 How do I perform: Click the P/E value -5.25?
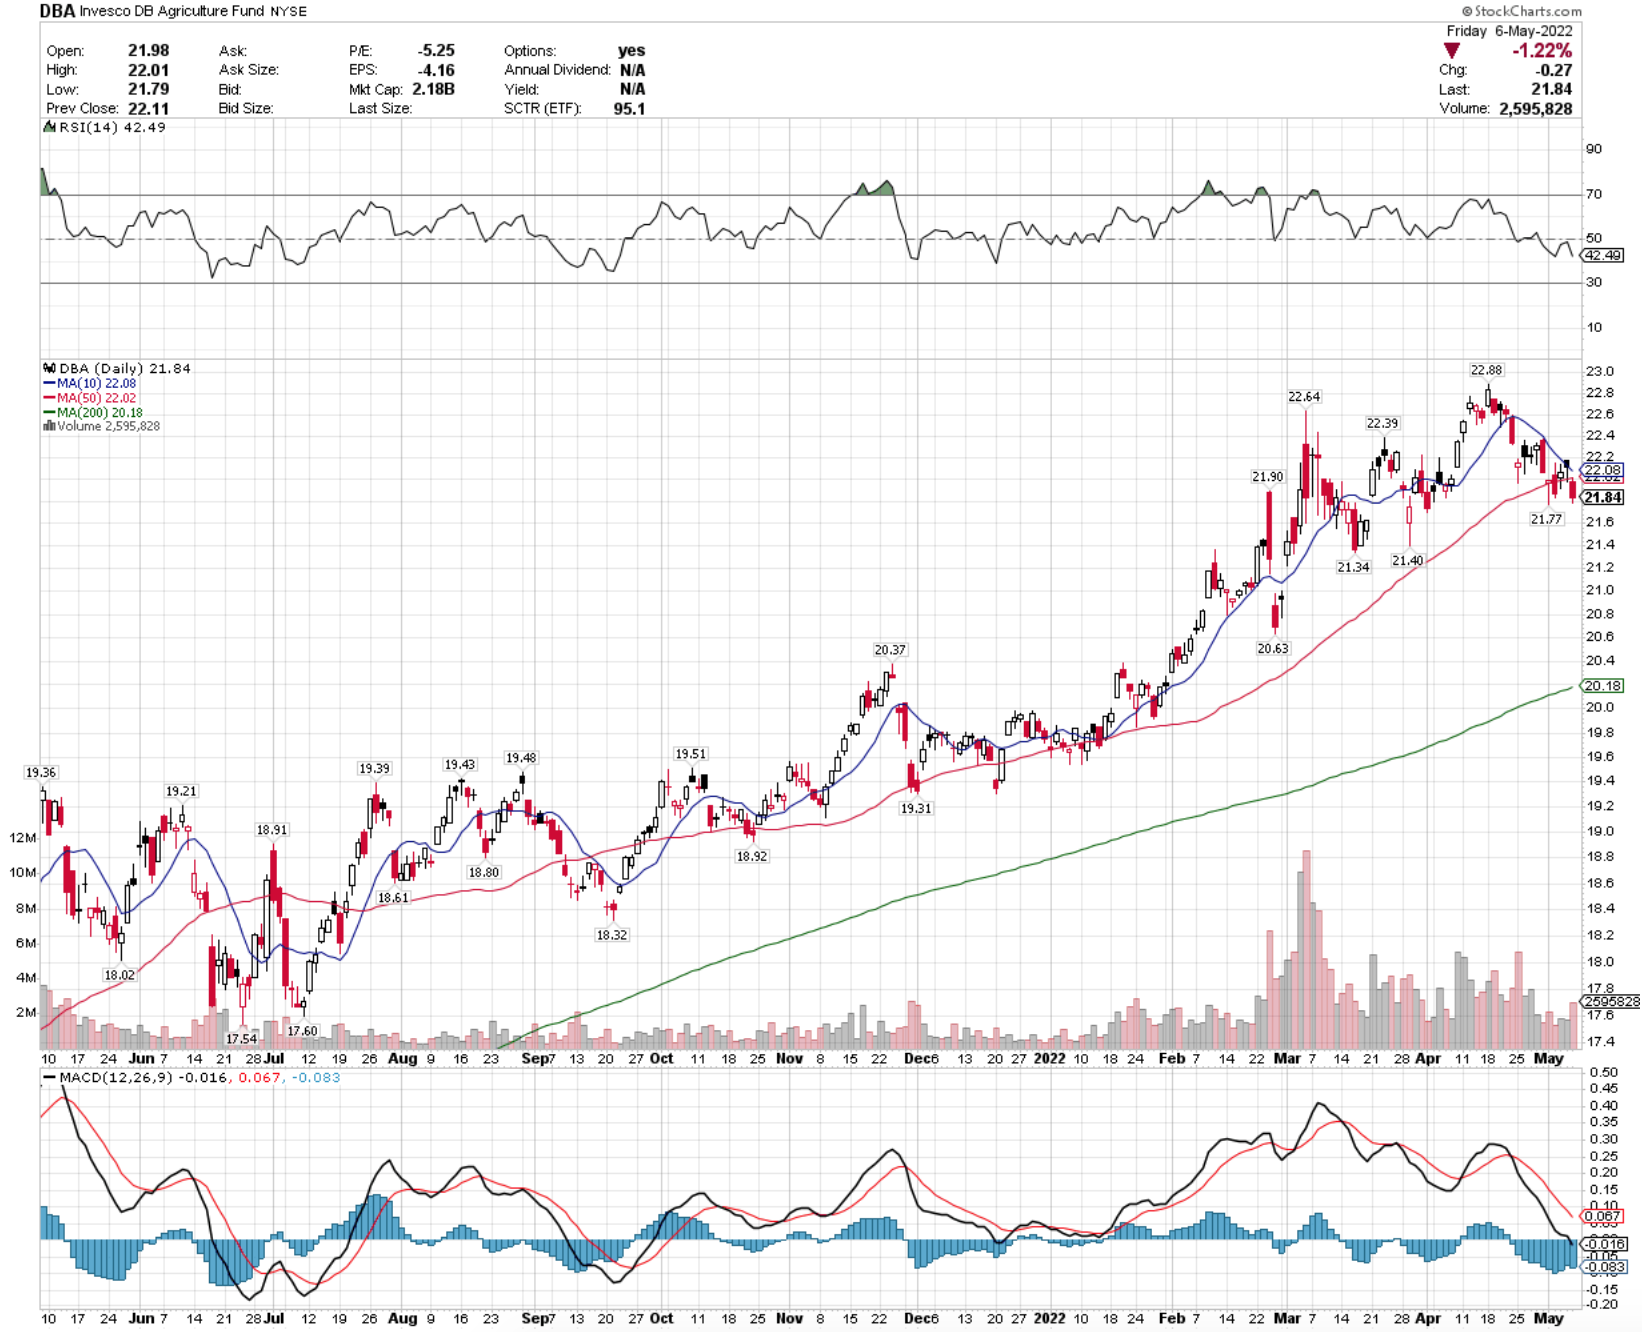pos(436,50)
